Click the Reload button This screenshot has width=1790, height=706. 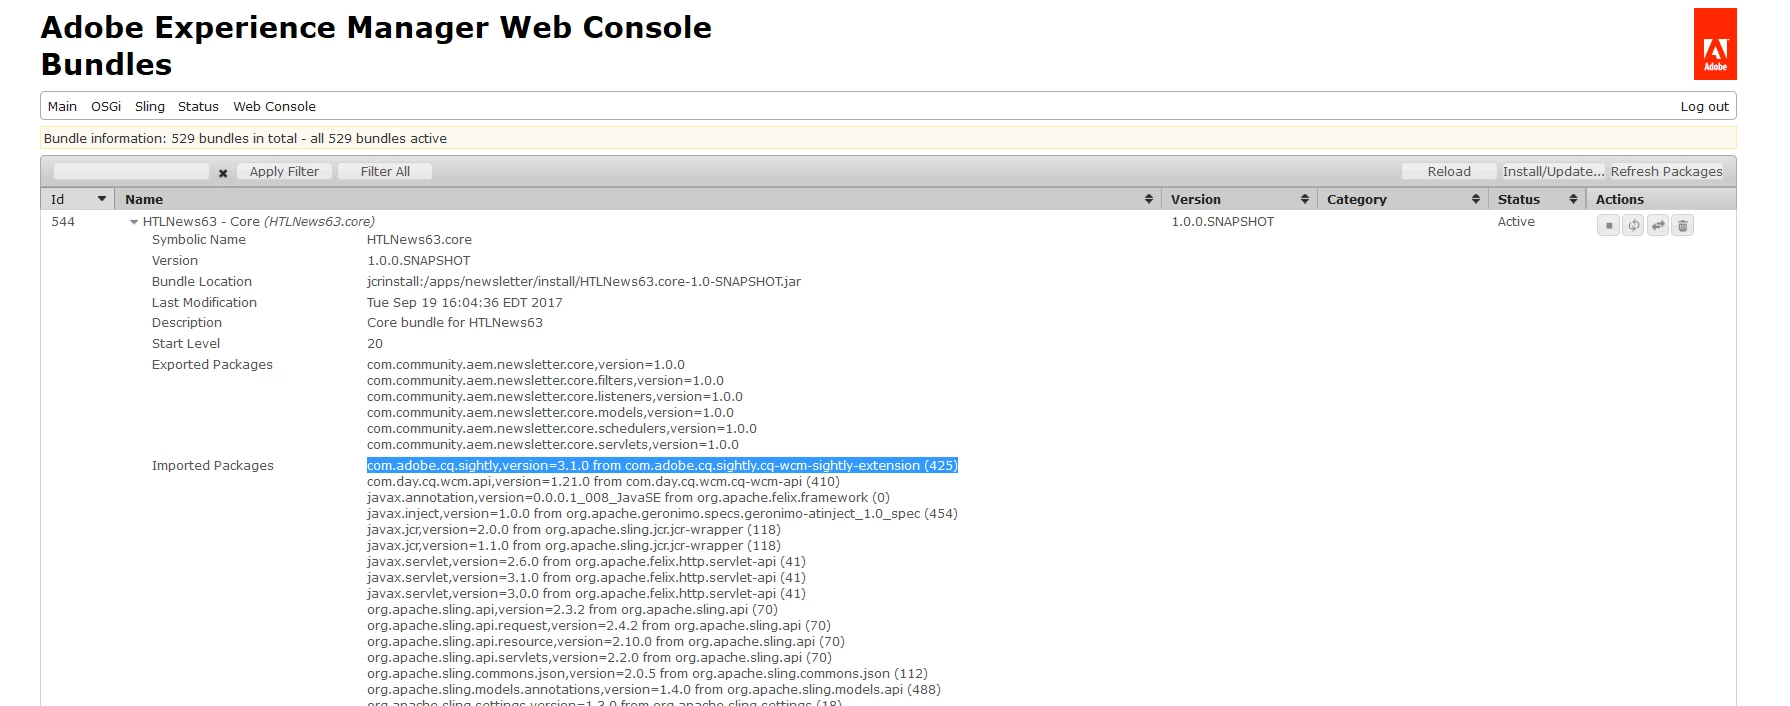[x=1449, y=171]
